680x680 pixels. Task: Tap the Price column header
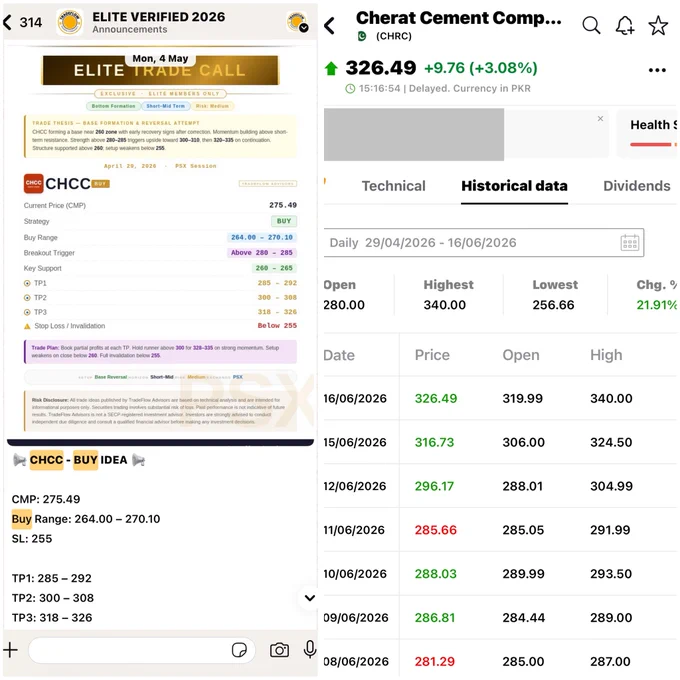click(432, 355)
